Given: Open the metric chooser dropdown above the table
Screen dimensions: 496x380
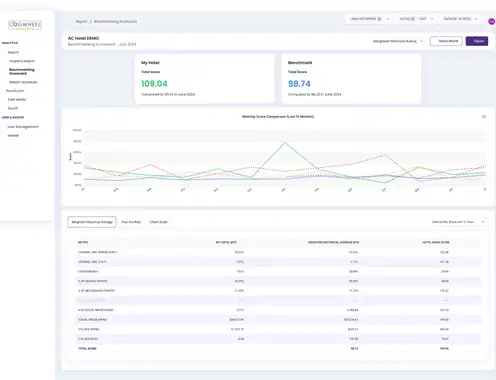Looking at the screenshot, I should pos(458,222).
